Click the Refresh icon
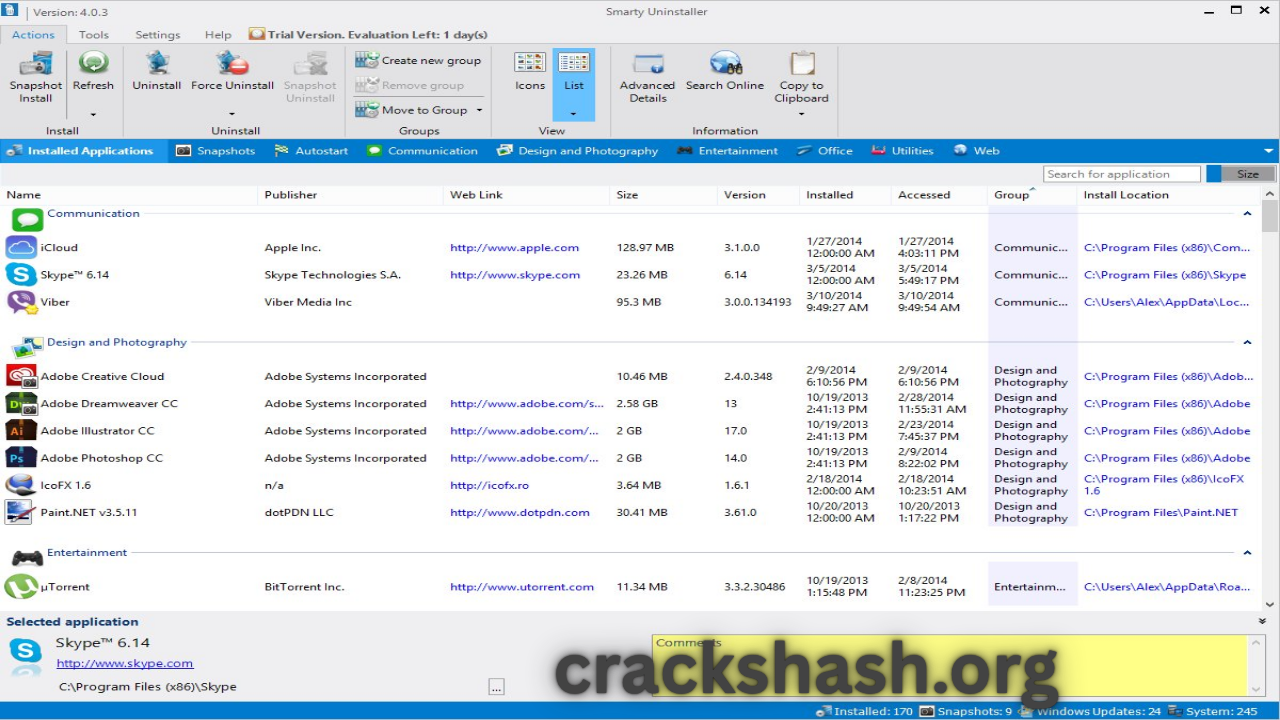Screen dimensions: 1280x720 [x=93, y=63]
